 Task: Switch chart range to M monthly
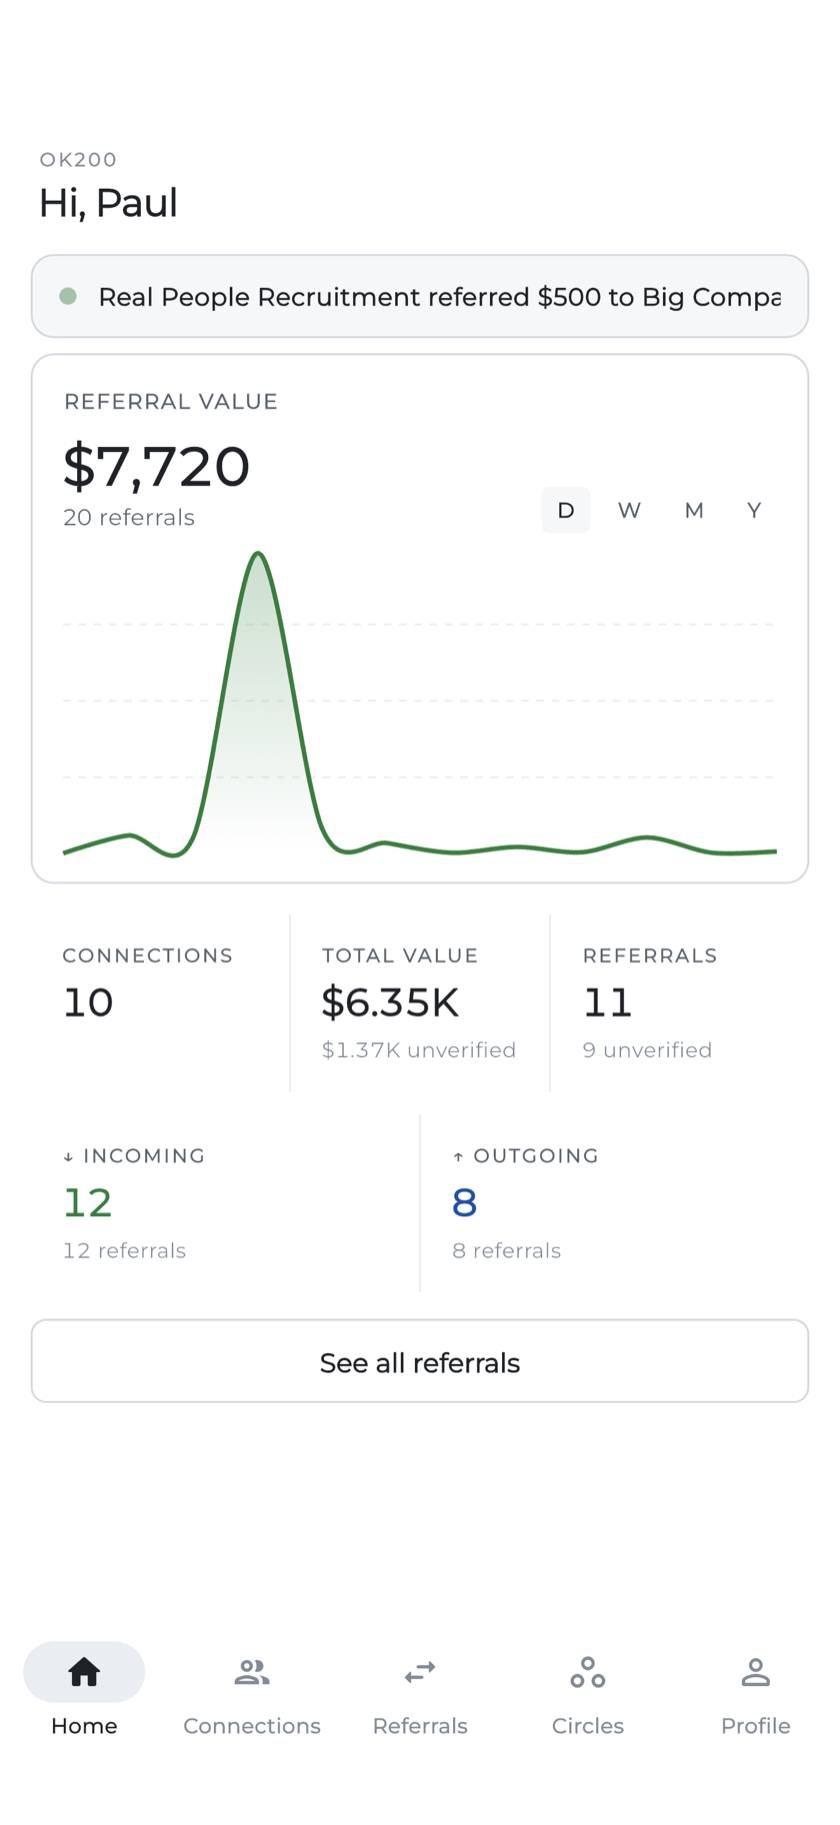694,510
